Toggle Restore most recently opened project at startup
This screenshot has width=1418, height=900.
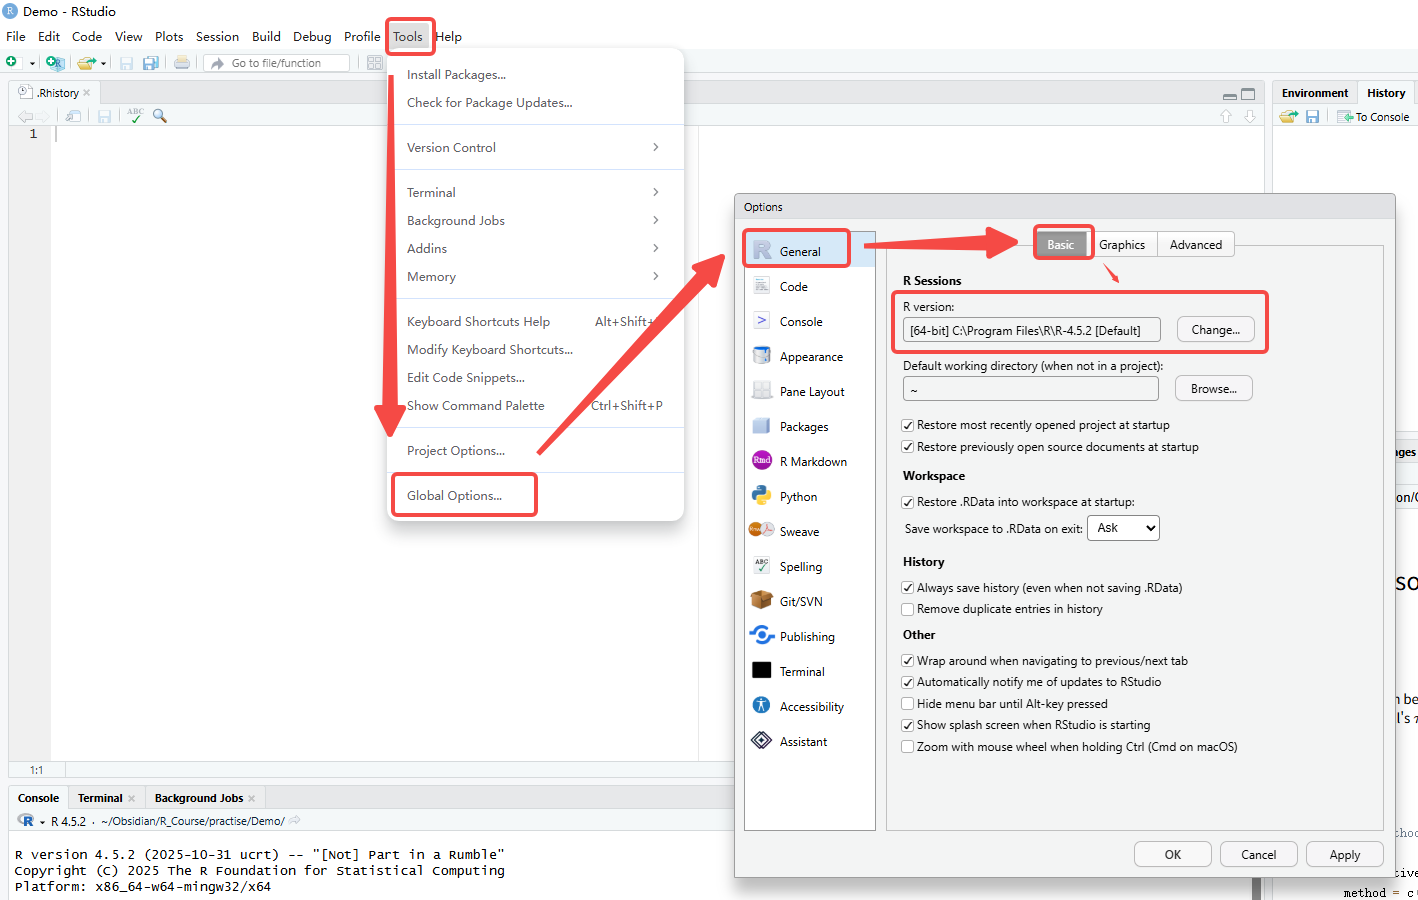(908, 425)
